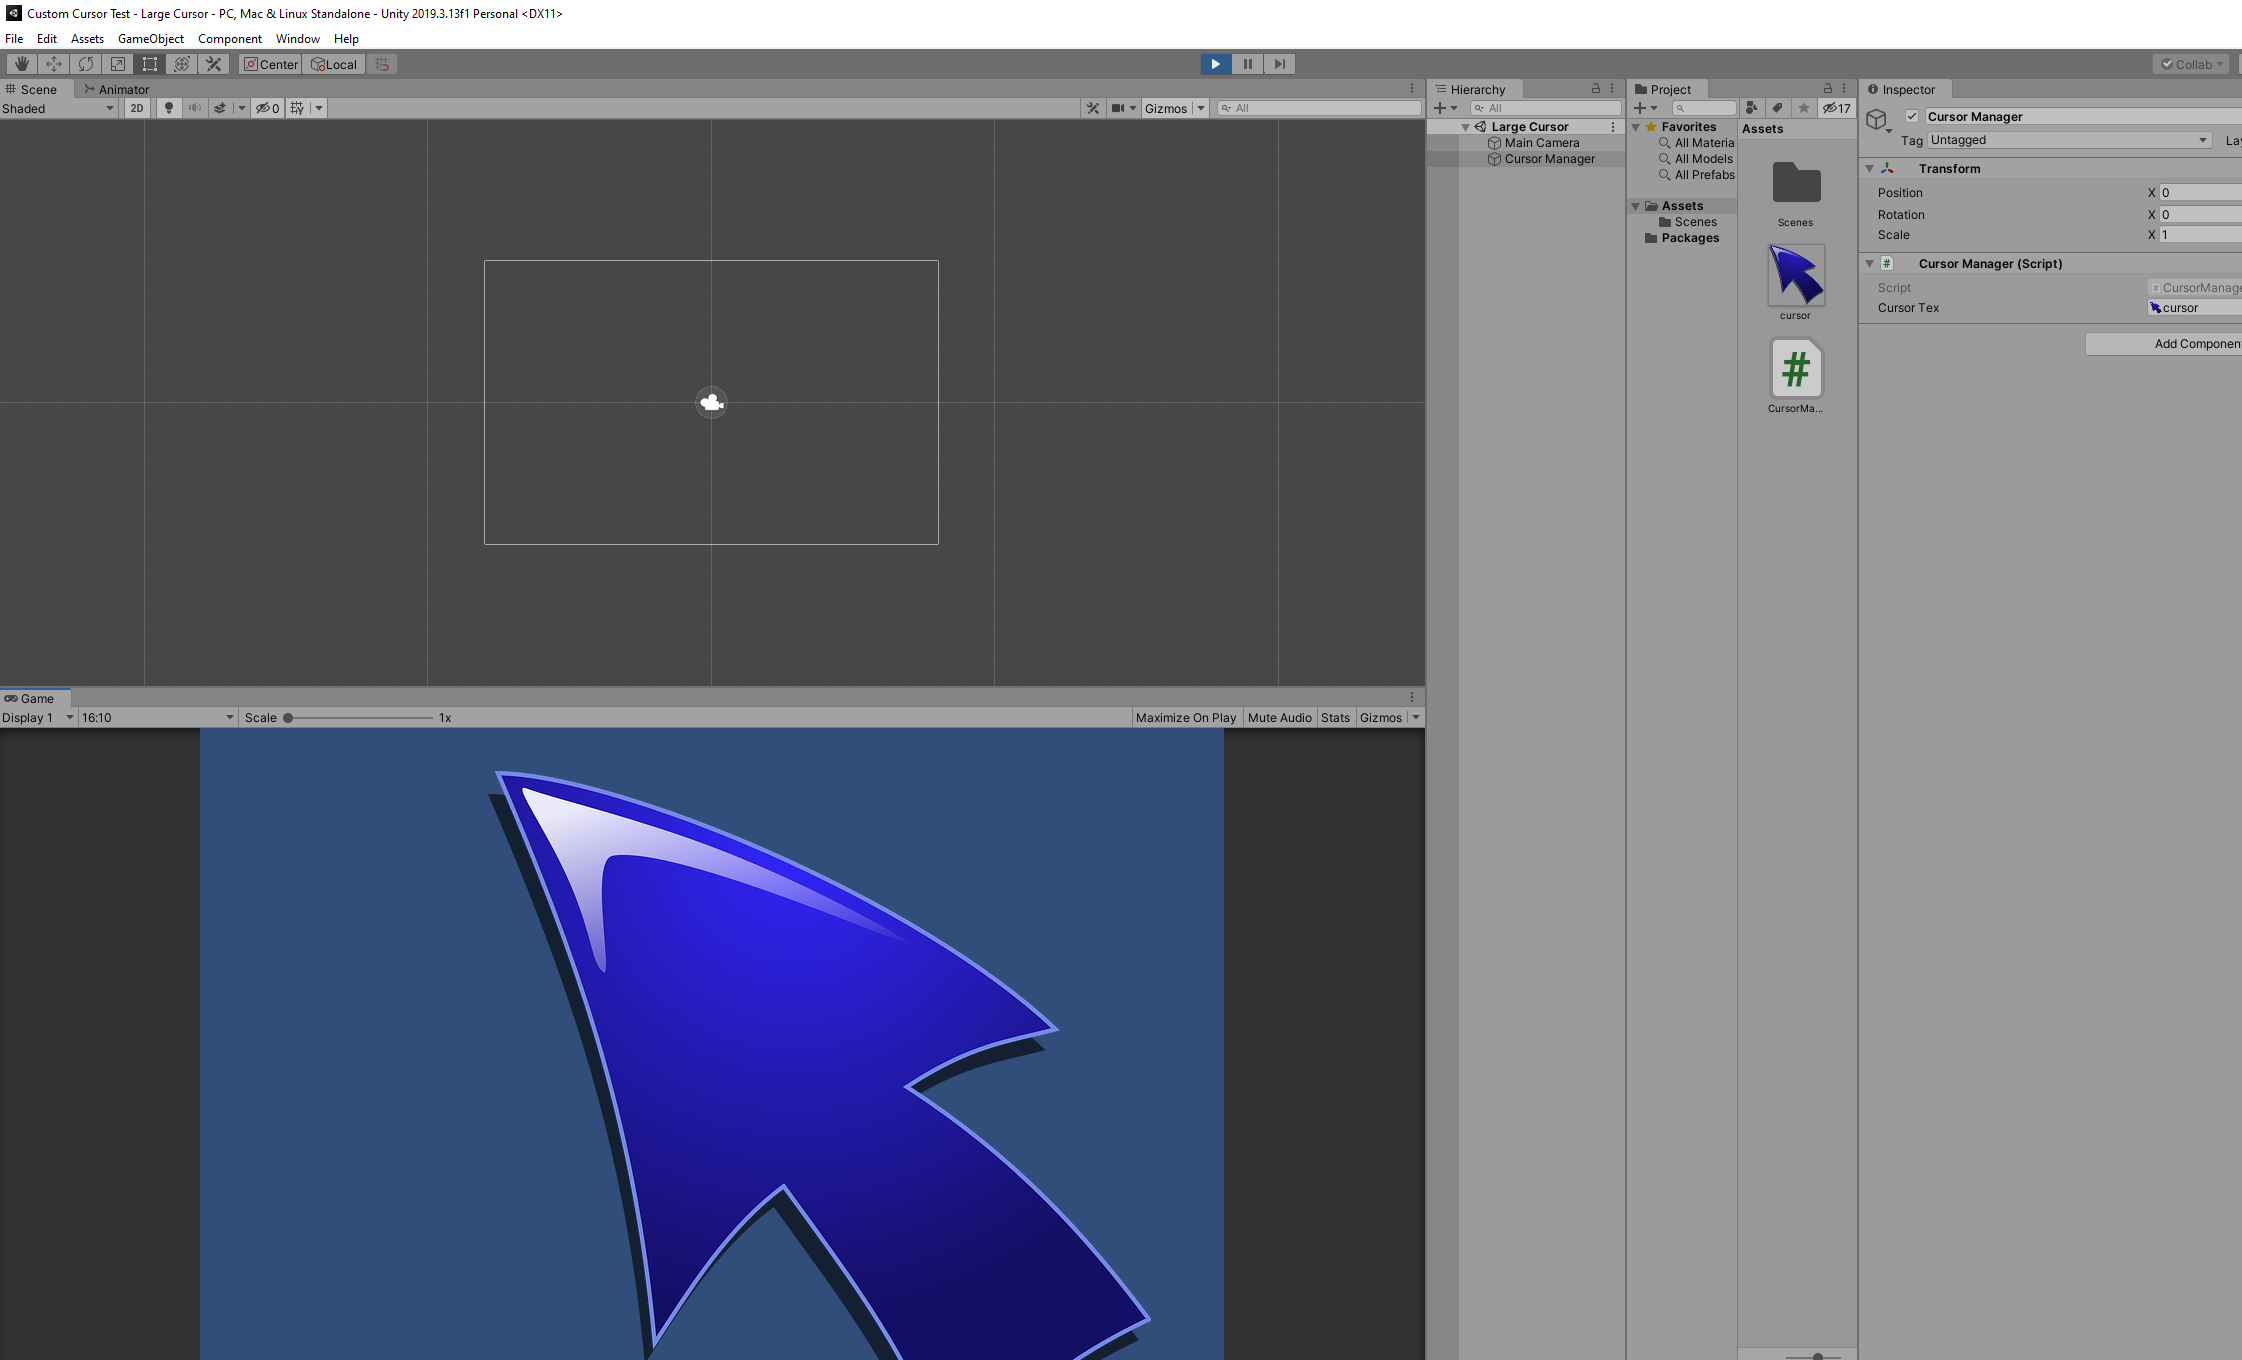The image size is (2242, 1360).
Task: Toggle pivot Center handle position
Action: tap(271, 64)
